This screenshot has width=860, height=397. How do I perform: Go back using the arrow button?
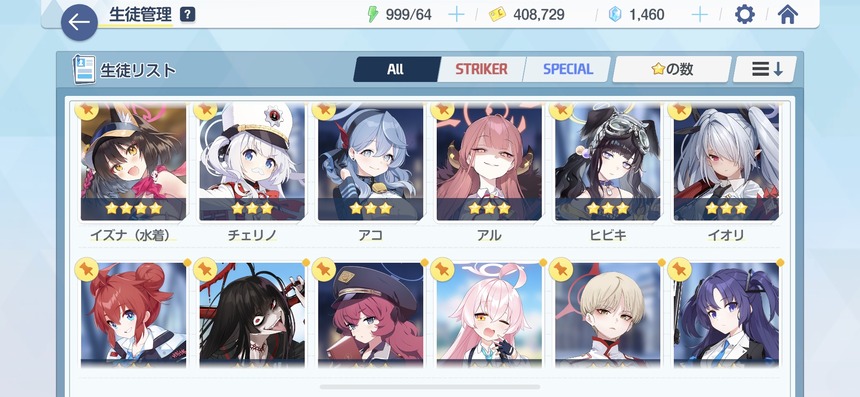pyautogui.click(x=80, y=22)
